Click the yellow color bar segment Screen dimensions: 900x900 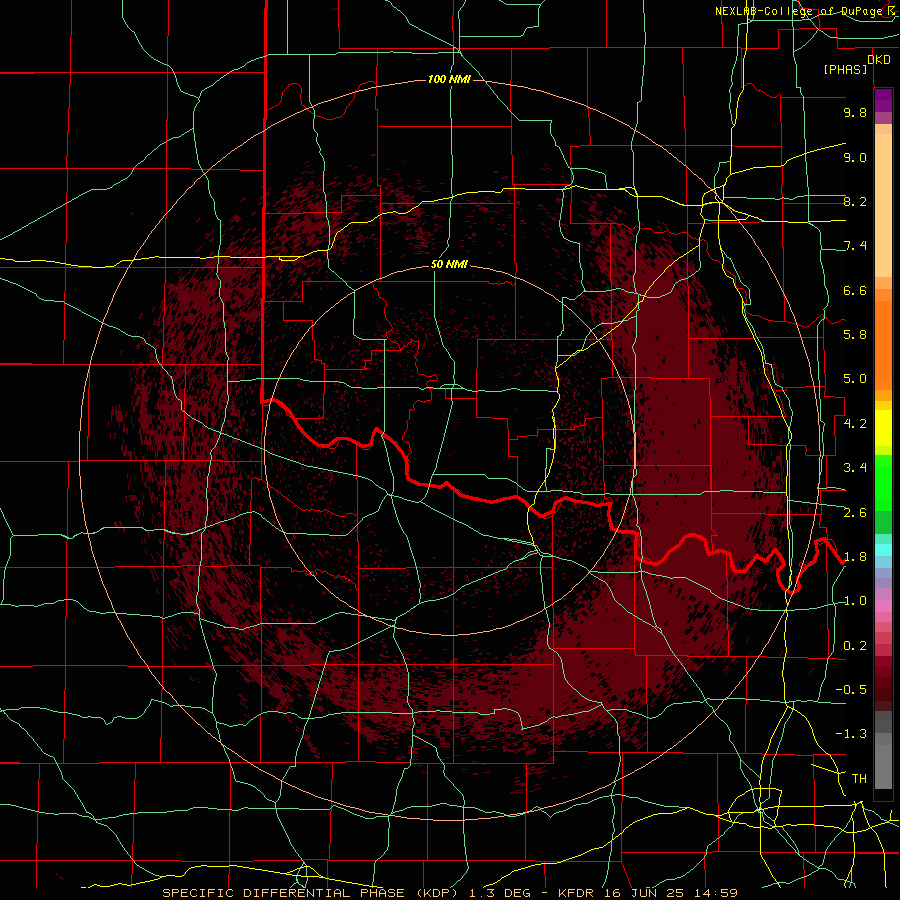(x=883, y=428)
